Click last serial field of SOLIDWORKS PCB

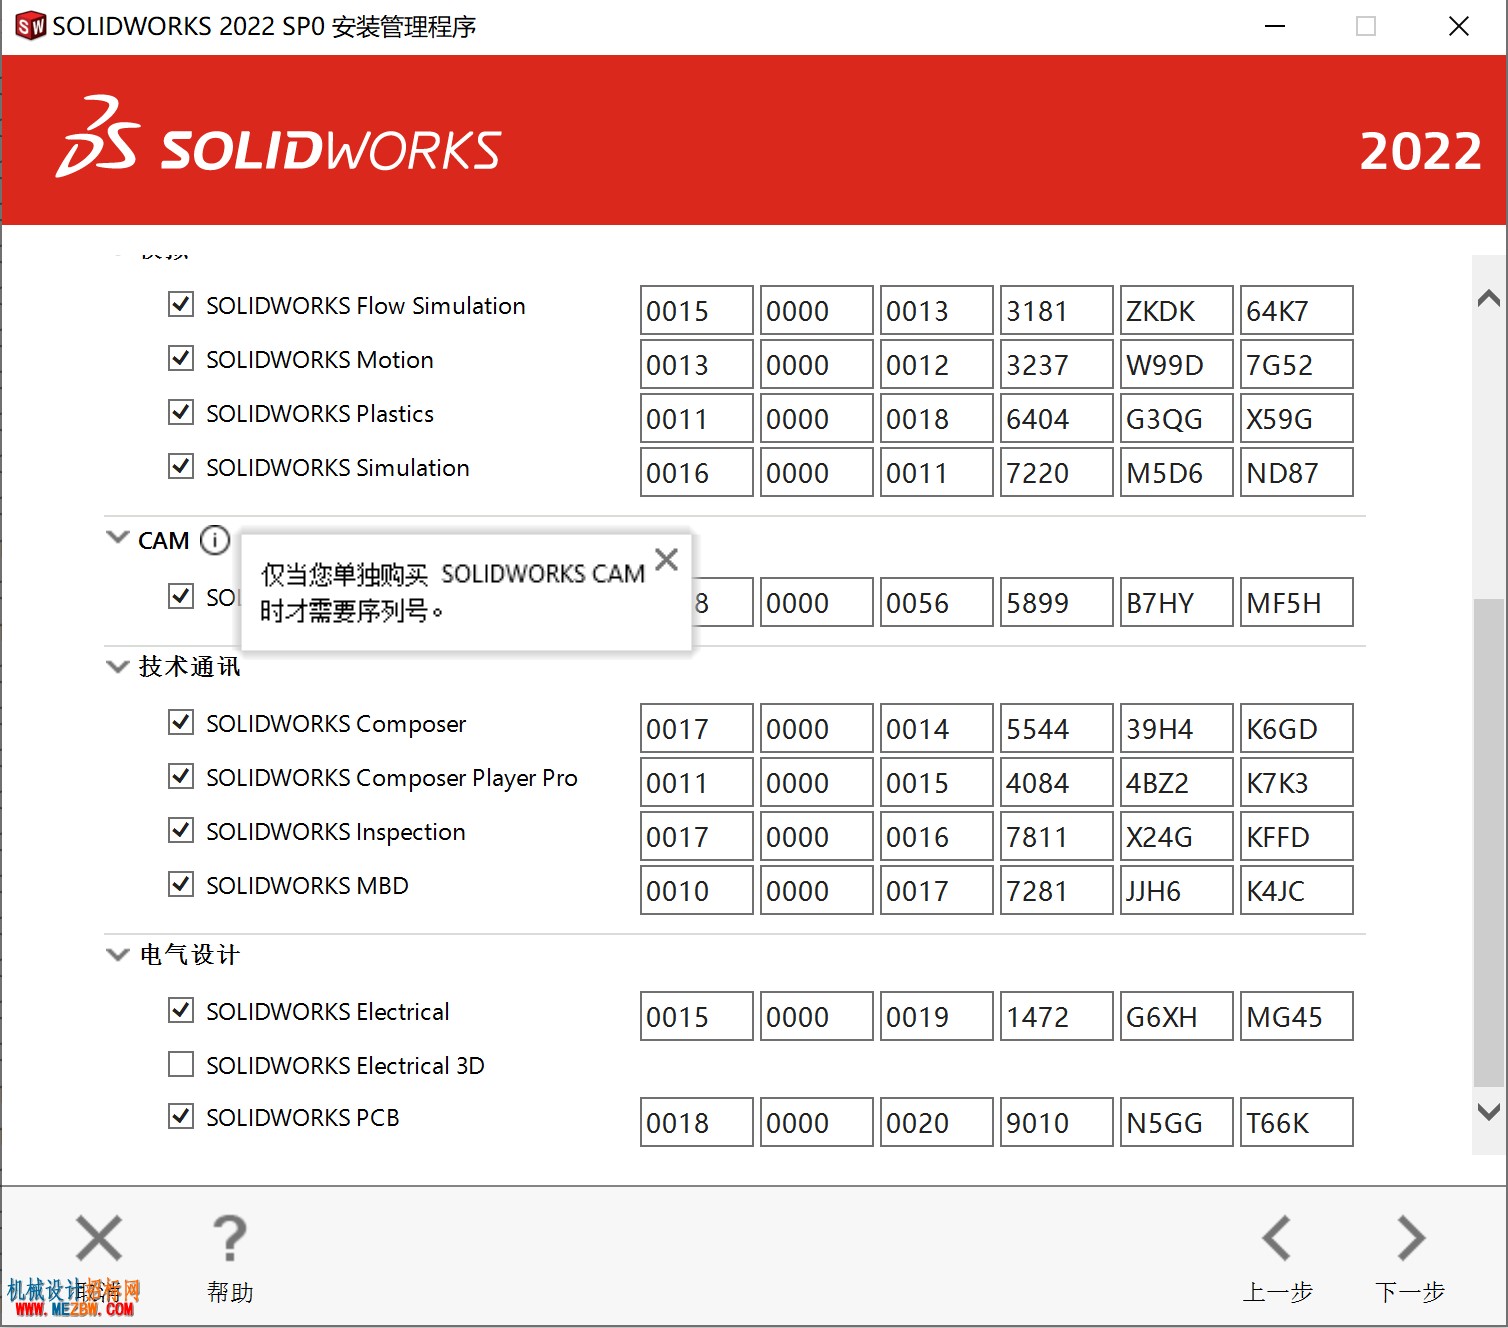pyautogui.click(x=1297, y=1122)
